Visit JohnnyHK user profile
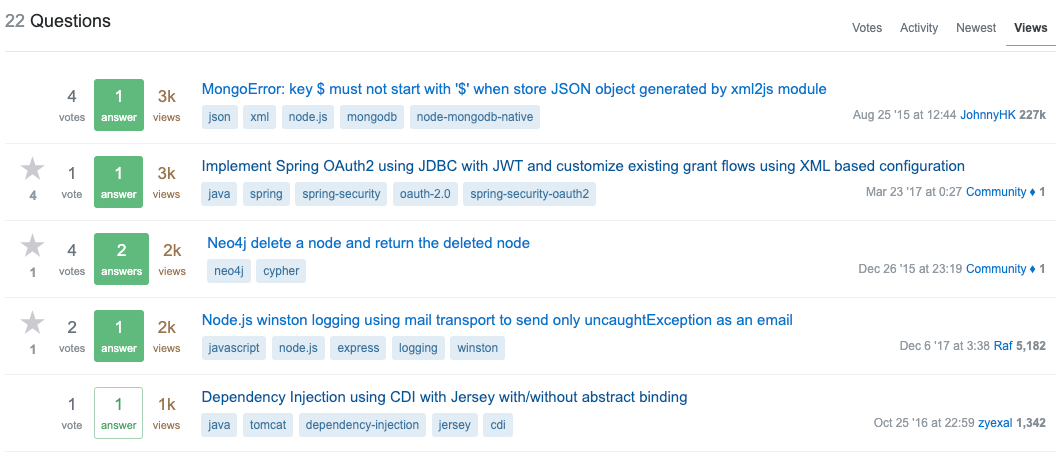 coord(988,115)
